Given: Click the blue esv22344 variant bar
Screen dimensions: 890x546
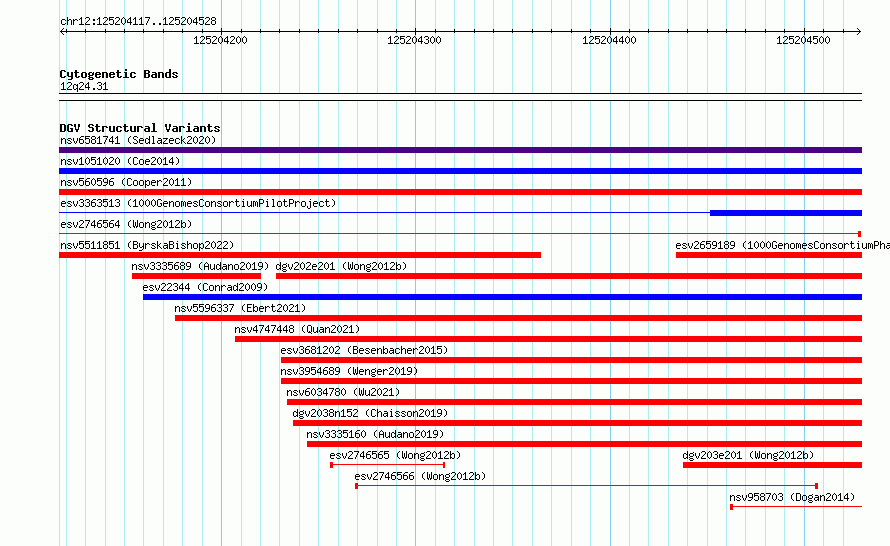Looking at the screenshot, I should point(502,297).
